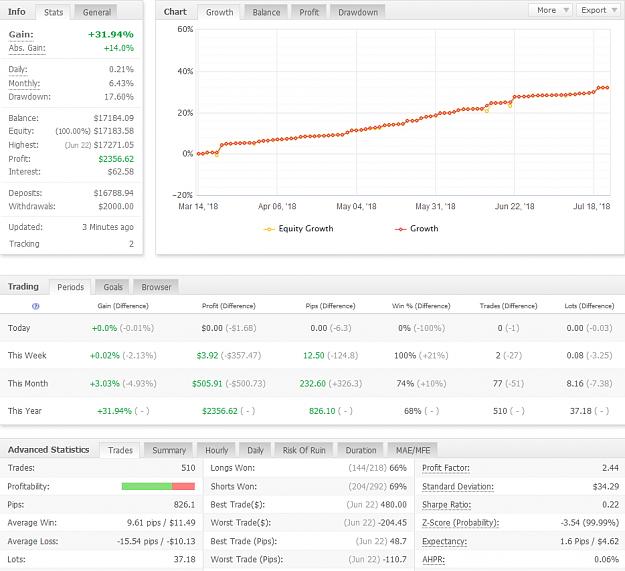The image size is (625, 571).
Task: Click the Z-Score (Probability) label
Action: coord(460,523)
